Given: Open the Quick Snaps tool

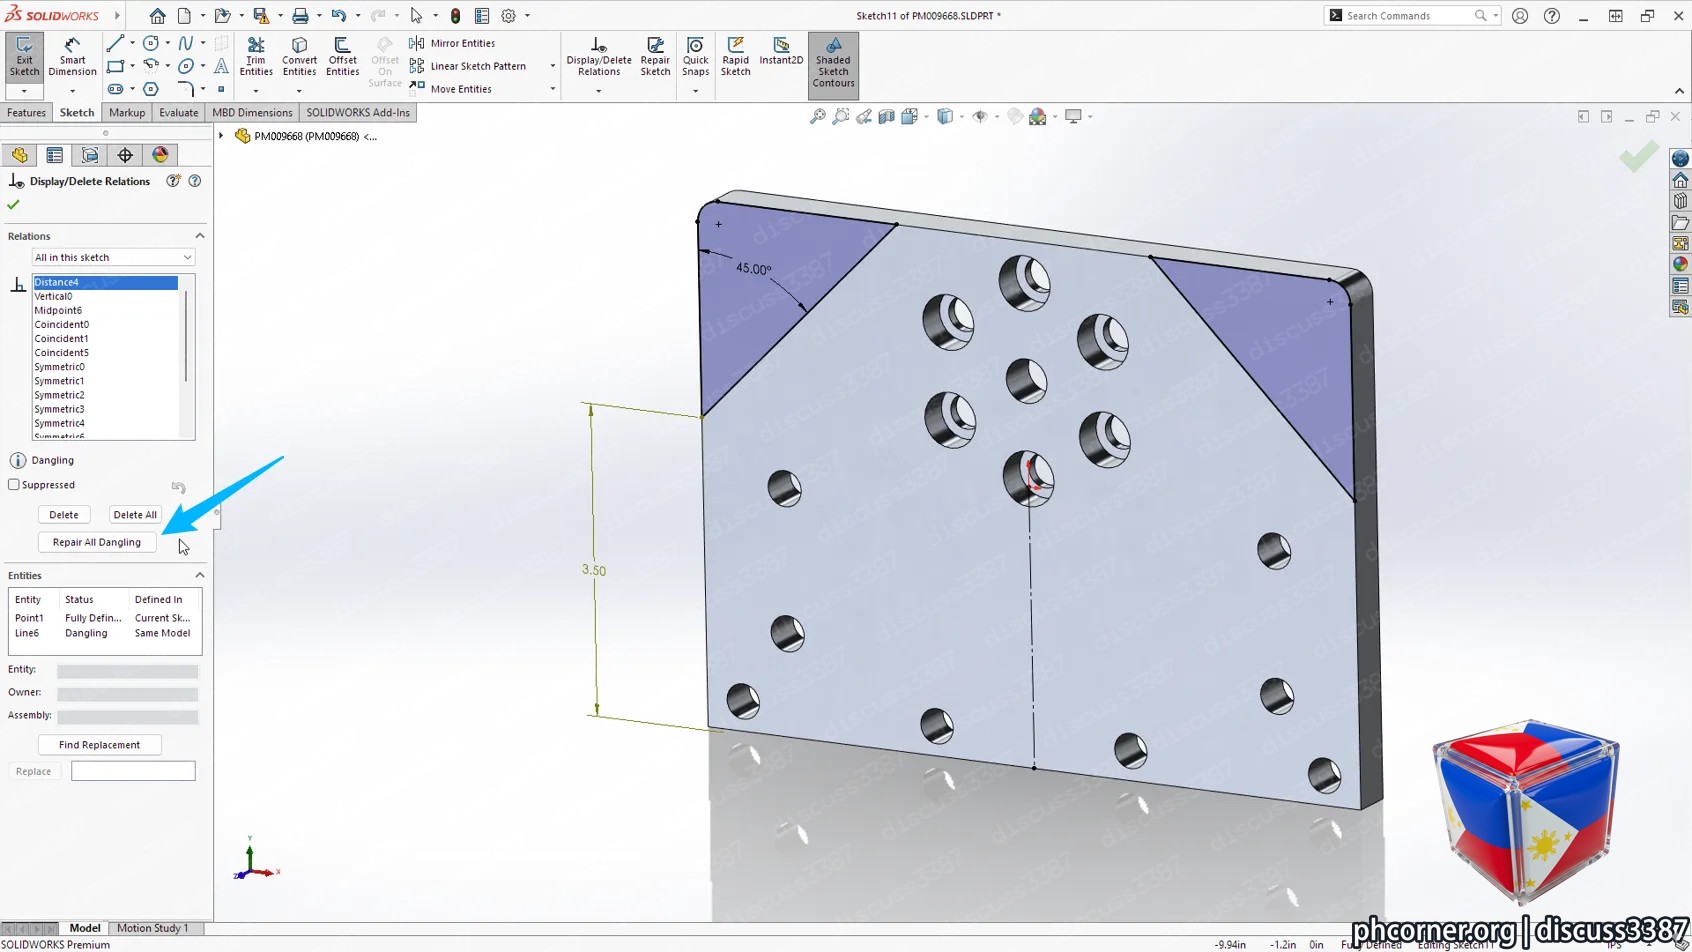Looking at the screenshot, I should coord(695,57).
